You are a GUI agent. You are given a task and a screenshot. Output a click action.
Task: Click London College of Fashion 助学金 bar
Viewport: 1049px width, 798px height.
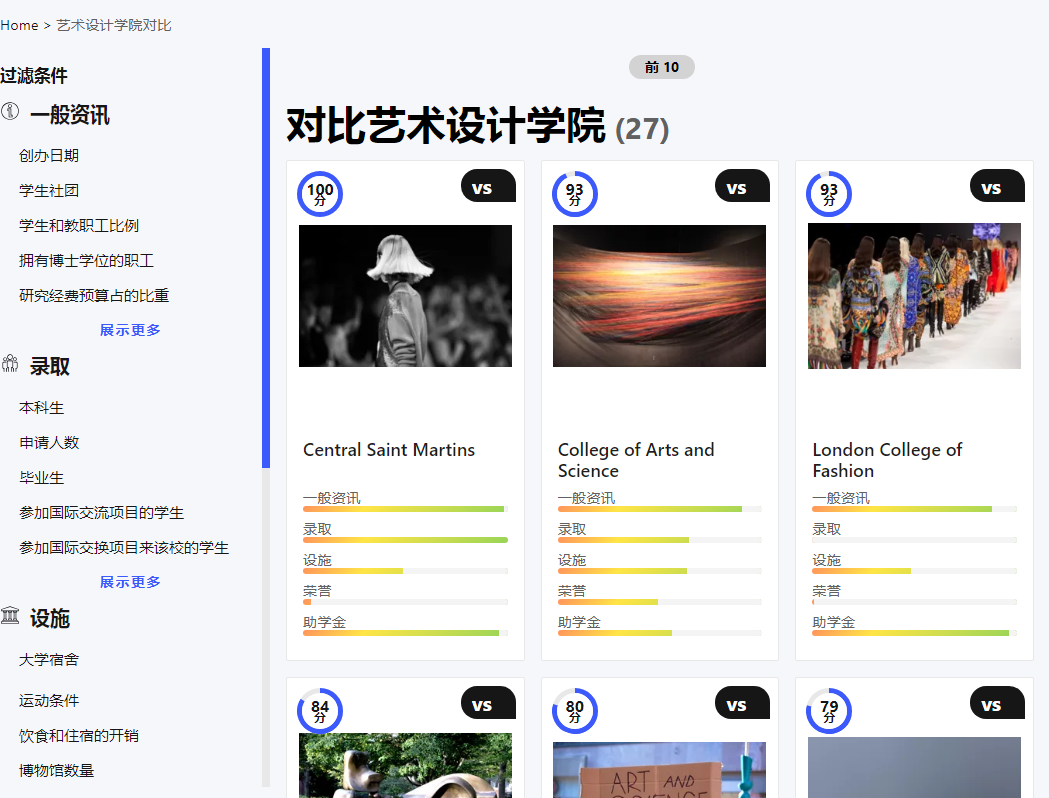915,633
